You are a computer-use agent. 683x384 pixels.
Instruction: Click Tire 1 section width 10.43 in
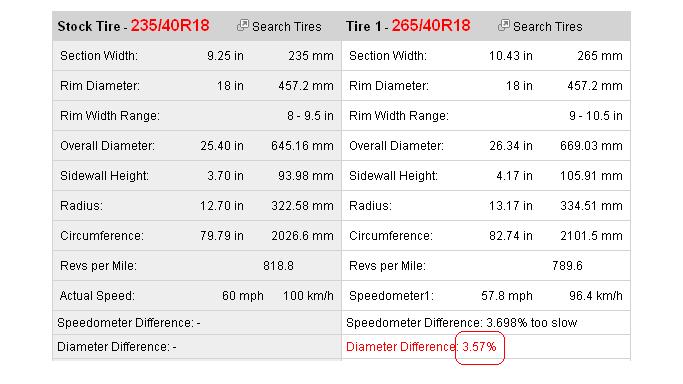(x=511, y=56)
